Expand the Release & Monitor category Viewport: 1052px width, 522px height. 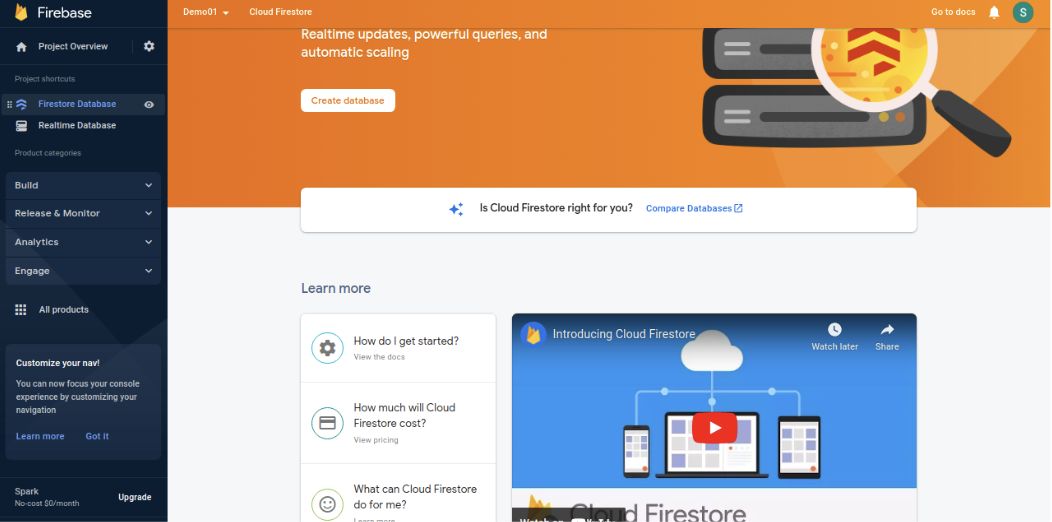83,213
